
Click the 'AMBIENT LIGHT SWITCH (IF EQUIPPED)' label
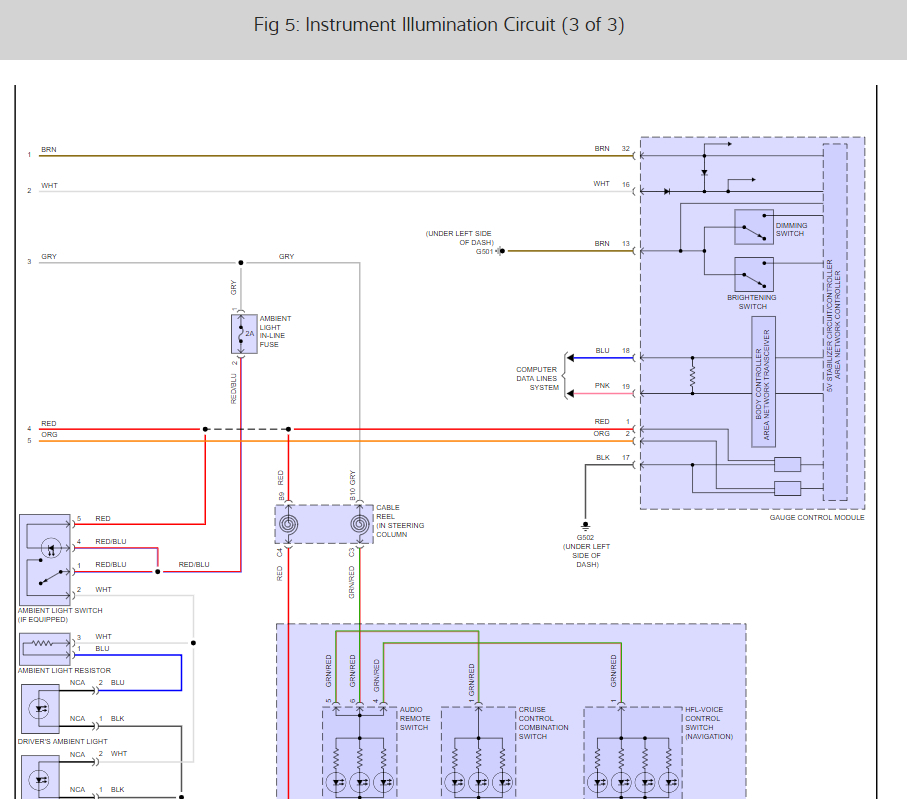(x=60, y=615)
